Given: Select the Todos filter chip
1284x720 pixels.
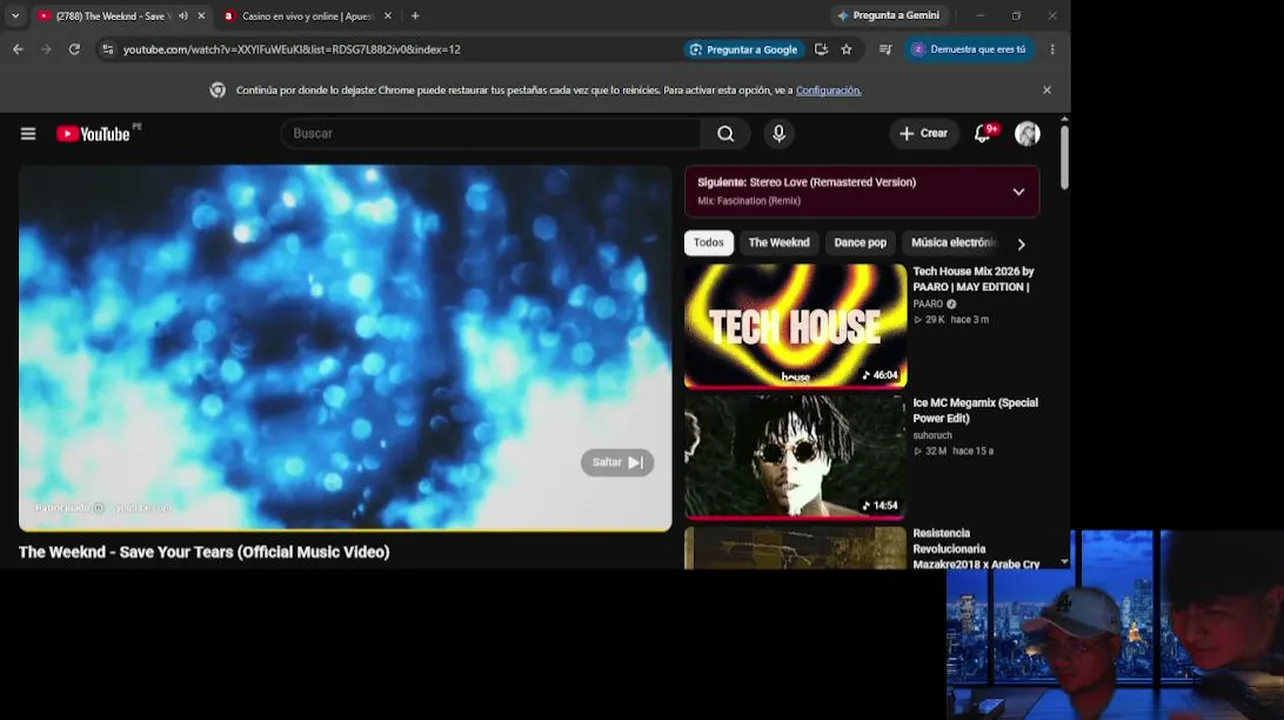Looking at the screenshot, I should [709, 243].
